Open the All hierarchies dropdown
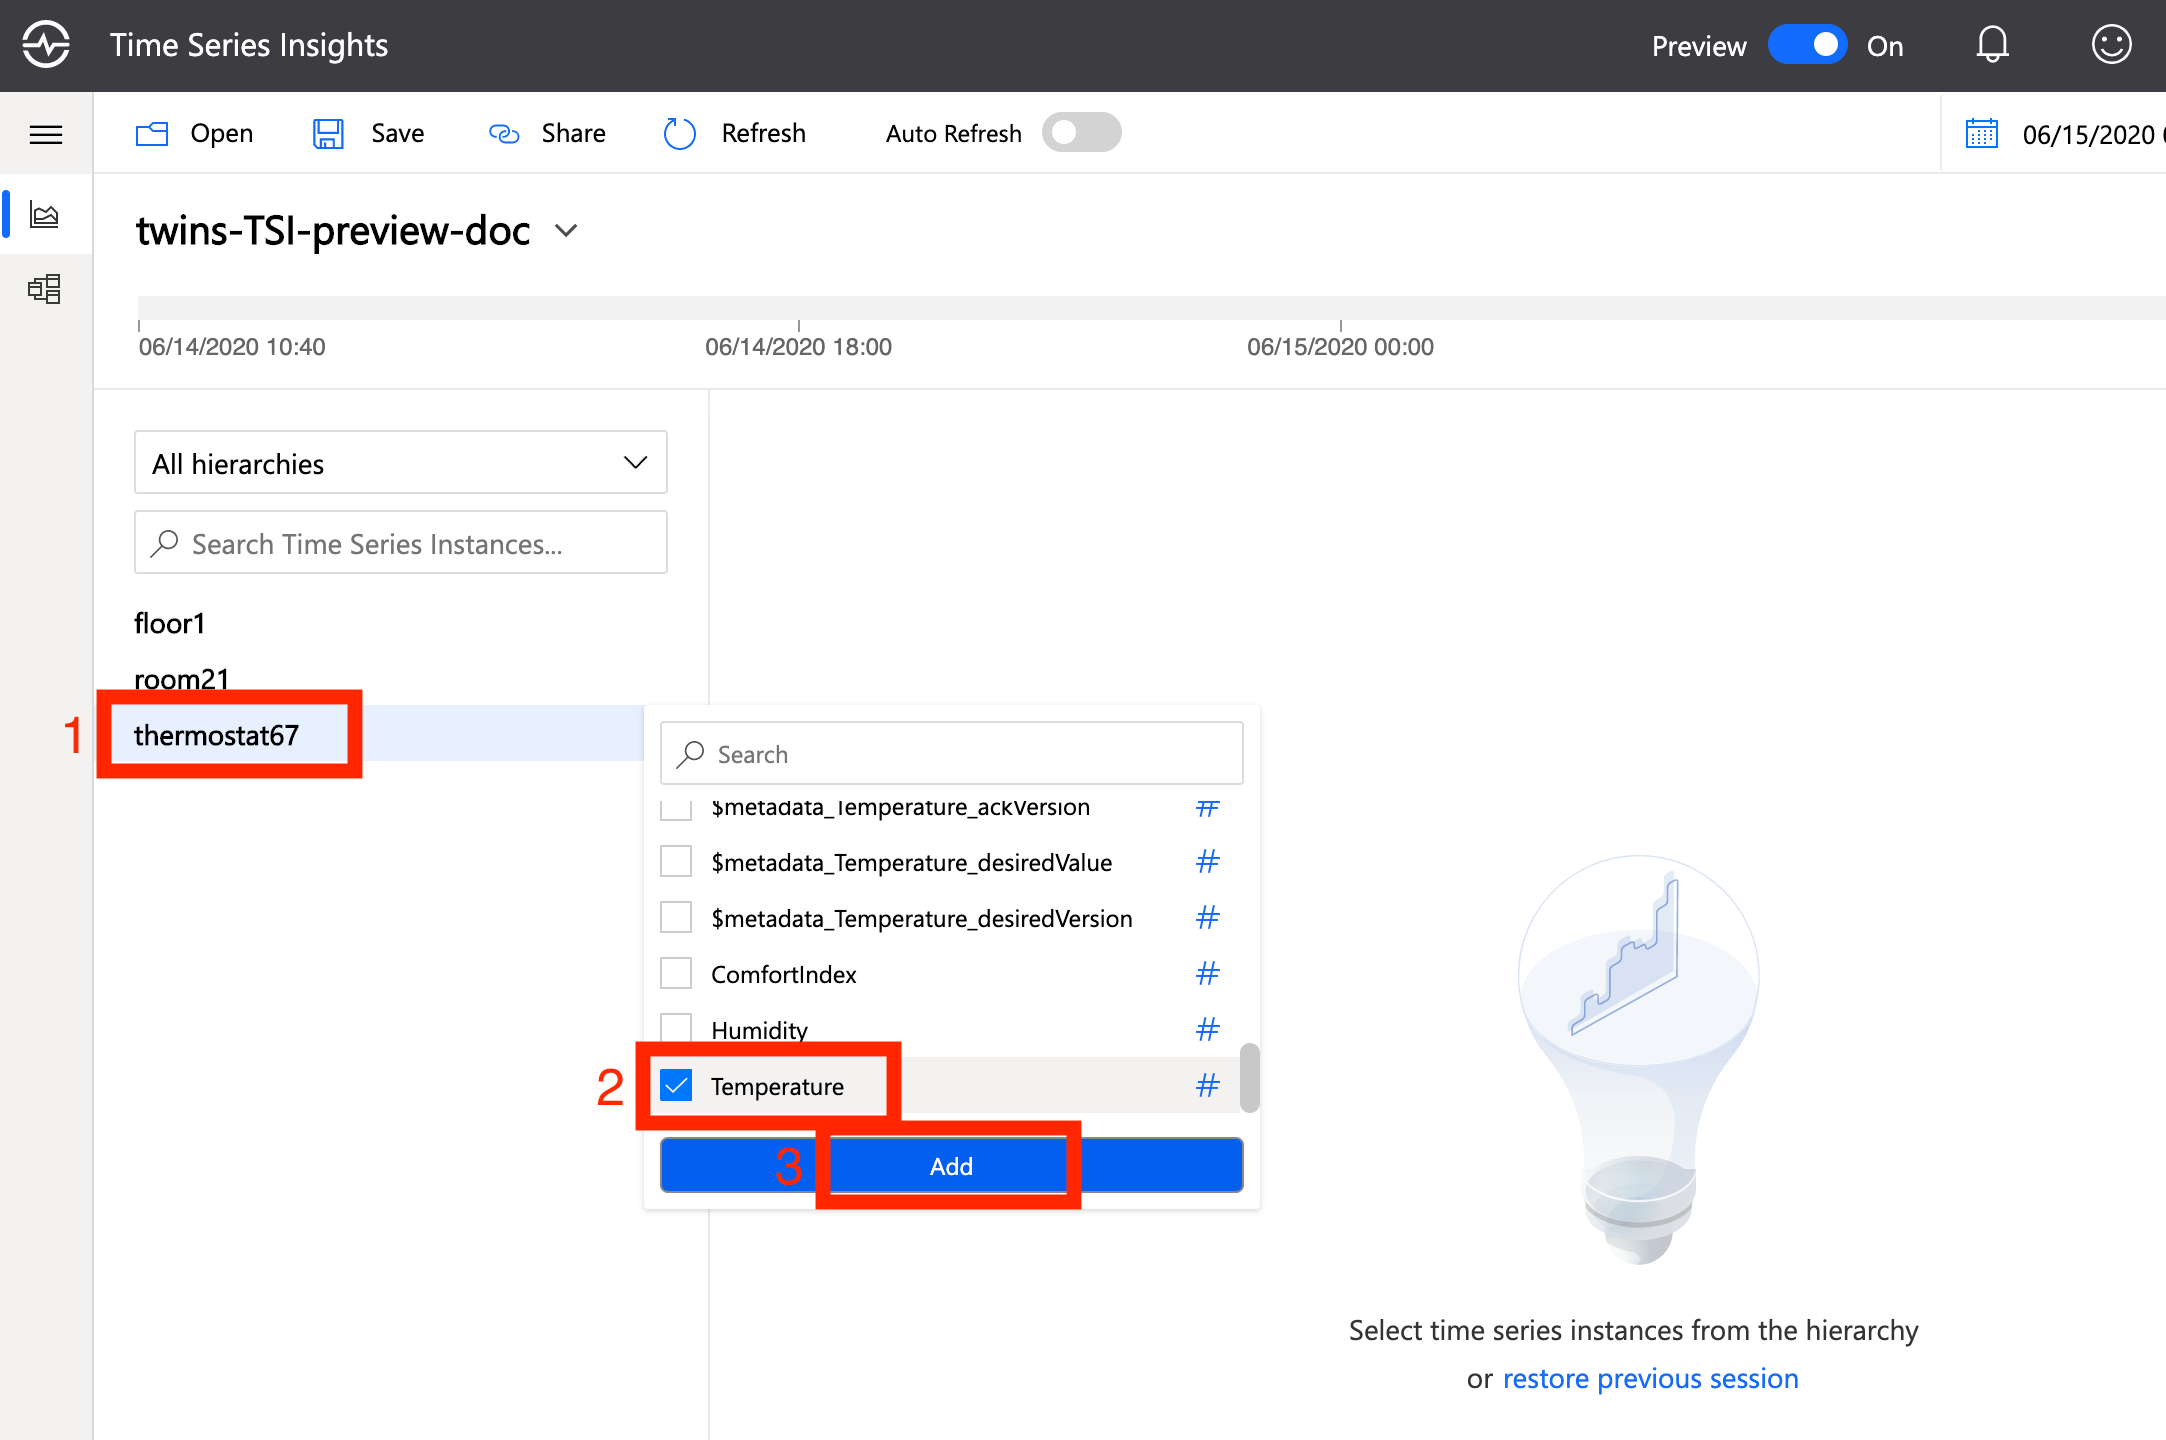The width and height of the screenshot is (2166, 1440). pyautogui.click(x=400, y=462)
